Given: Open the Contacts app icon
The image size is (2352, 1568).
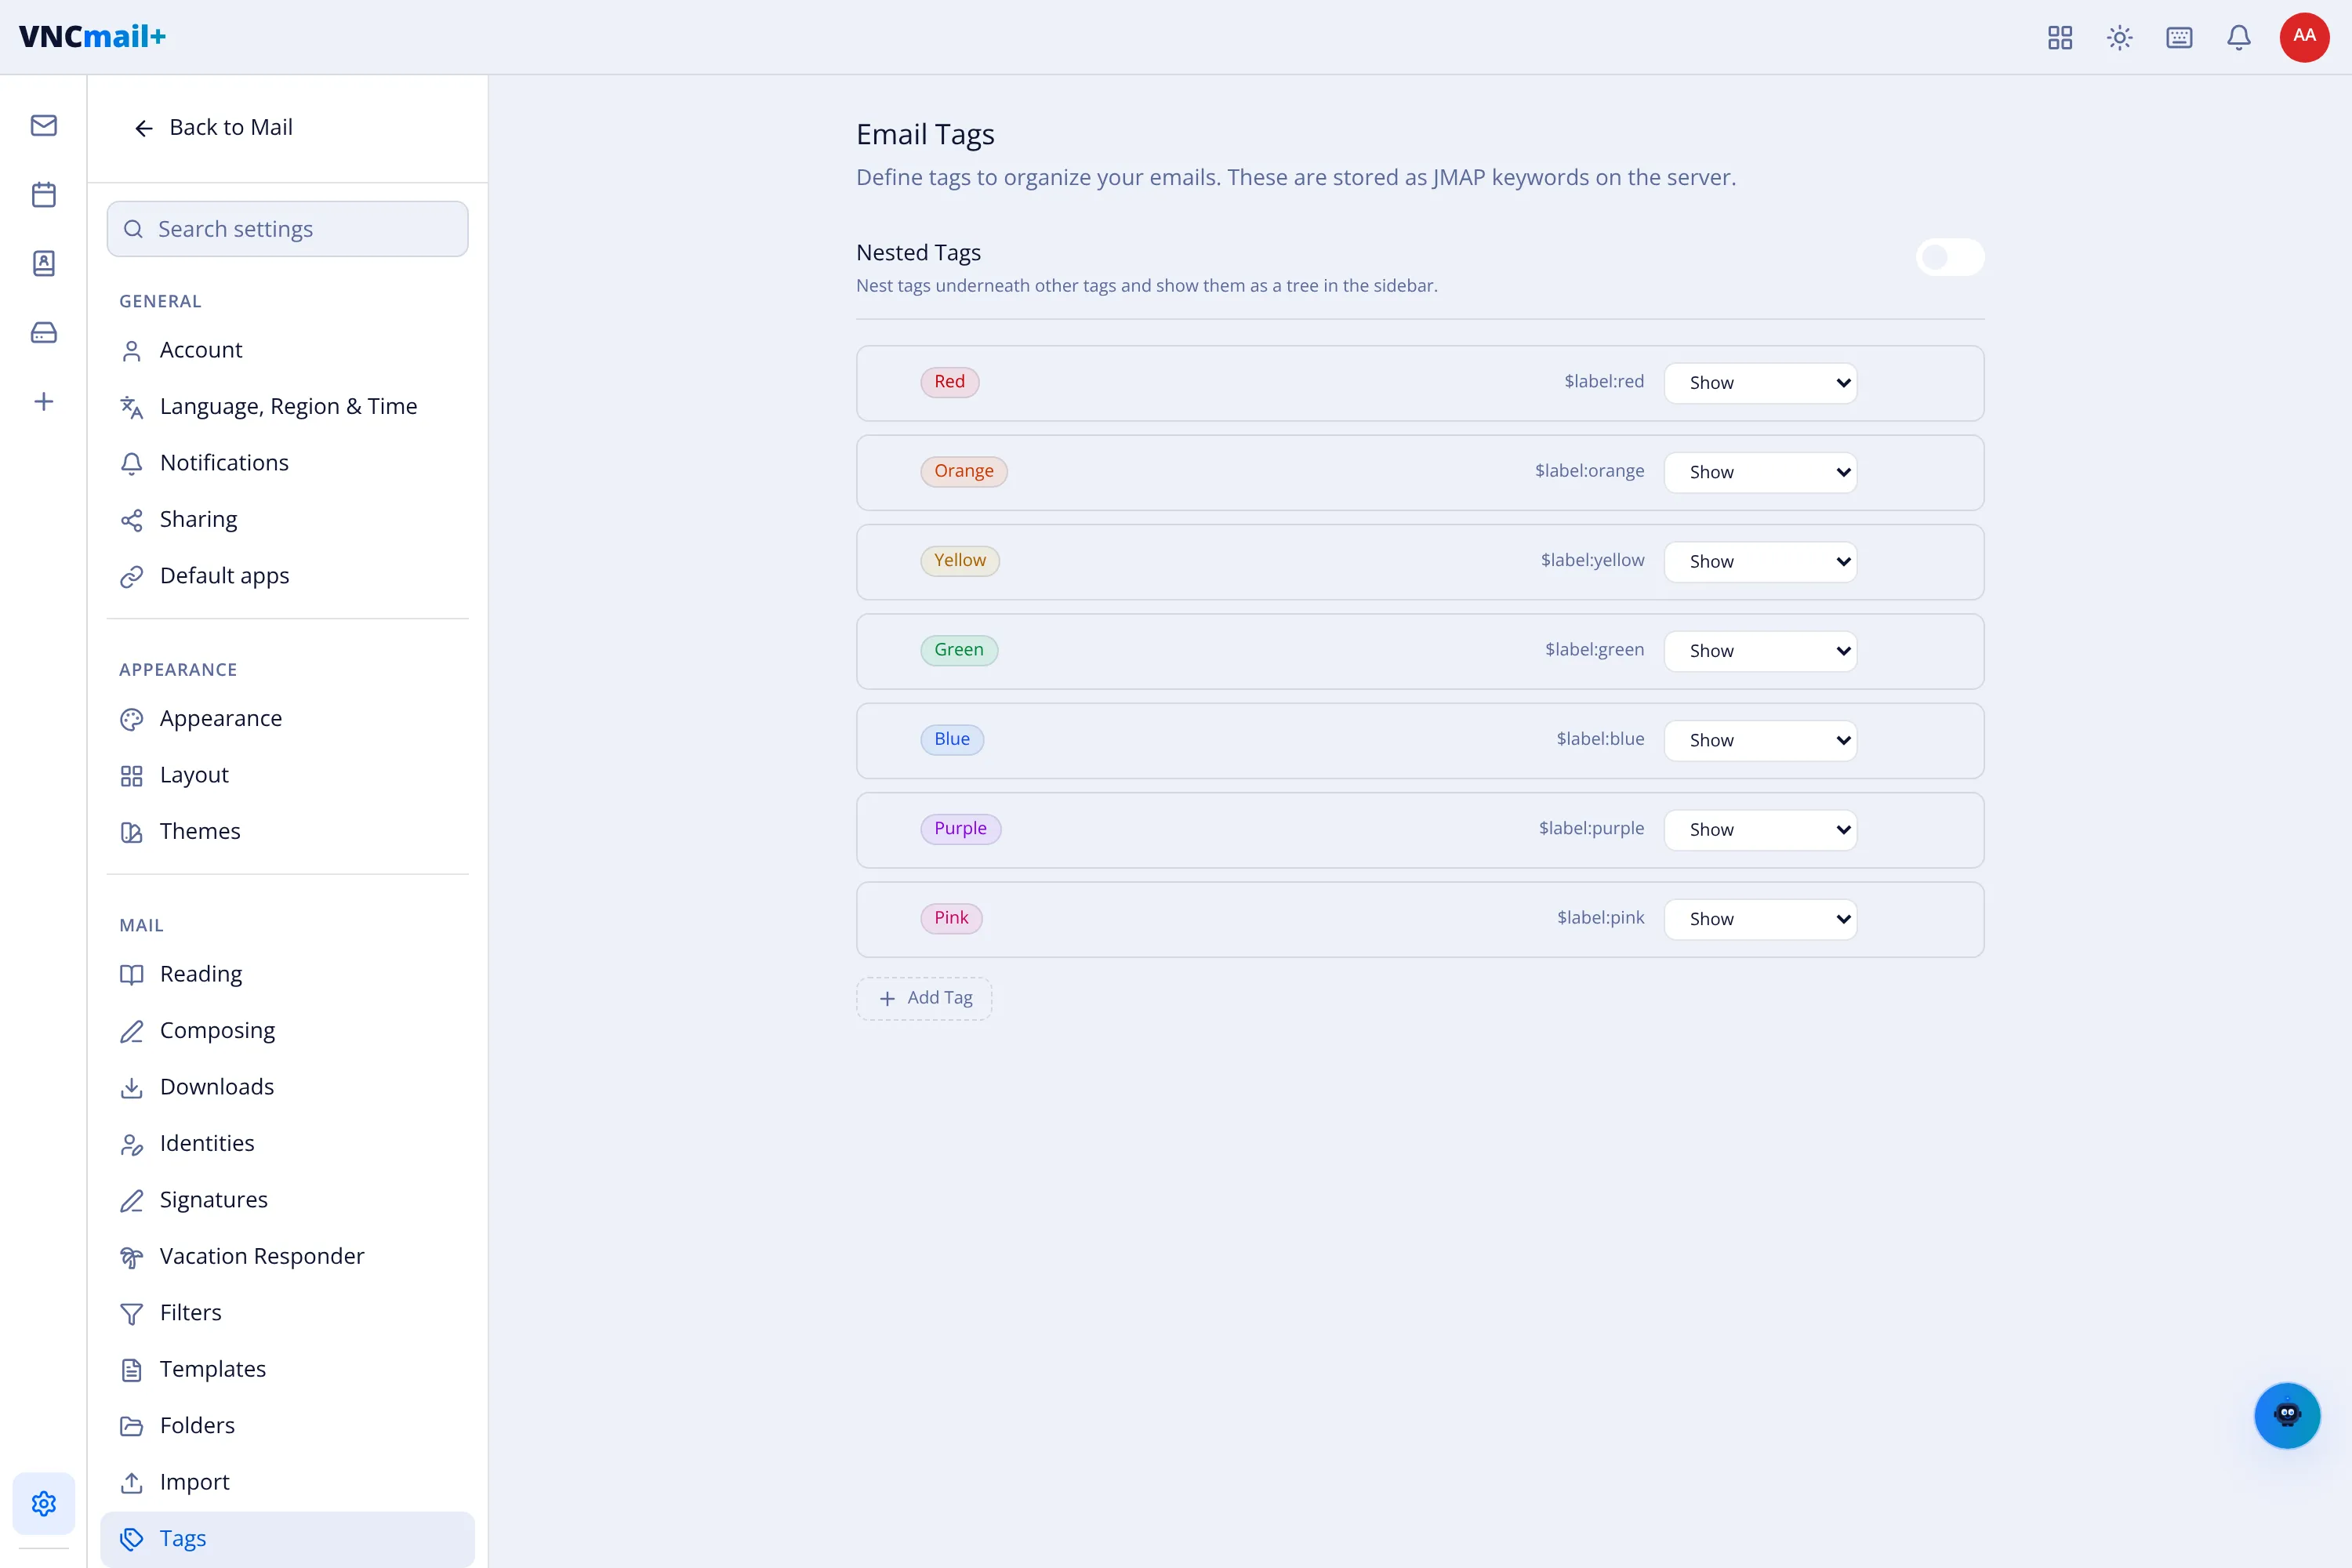Looking at the screenshot, I should click(x=44, y=263).
